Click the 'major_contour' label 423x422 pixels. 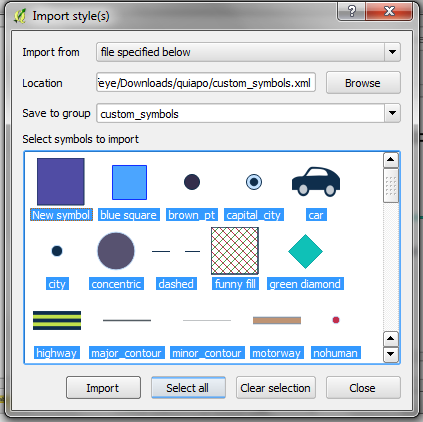click(x=127, y=353)
